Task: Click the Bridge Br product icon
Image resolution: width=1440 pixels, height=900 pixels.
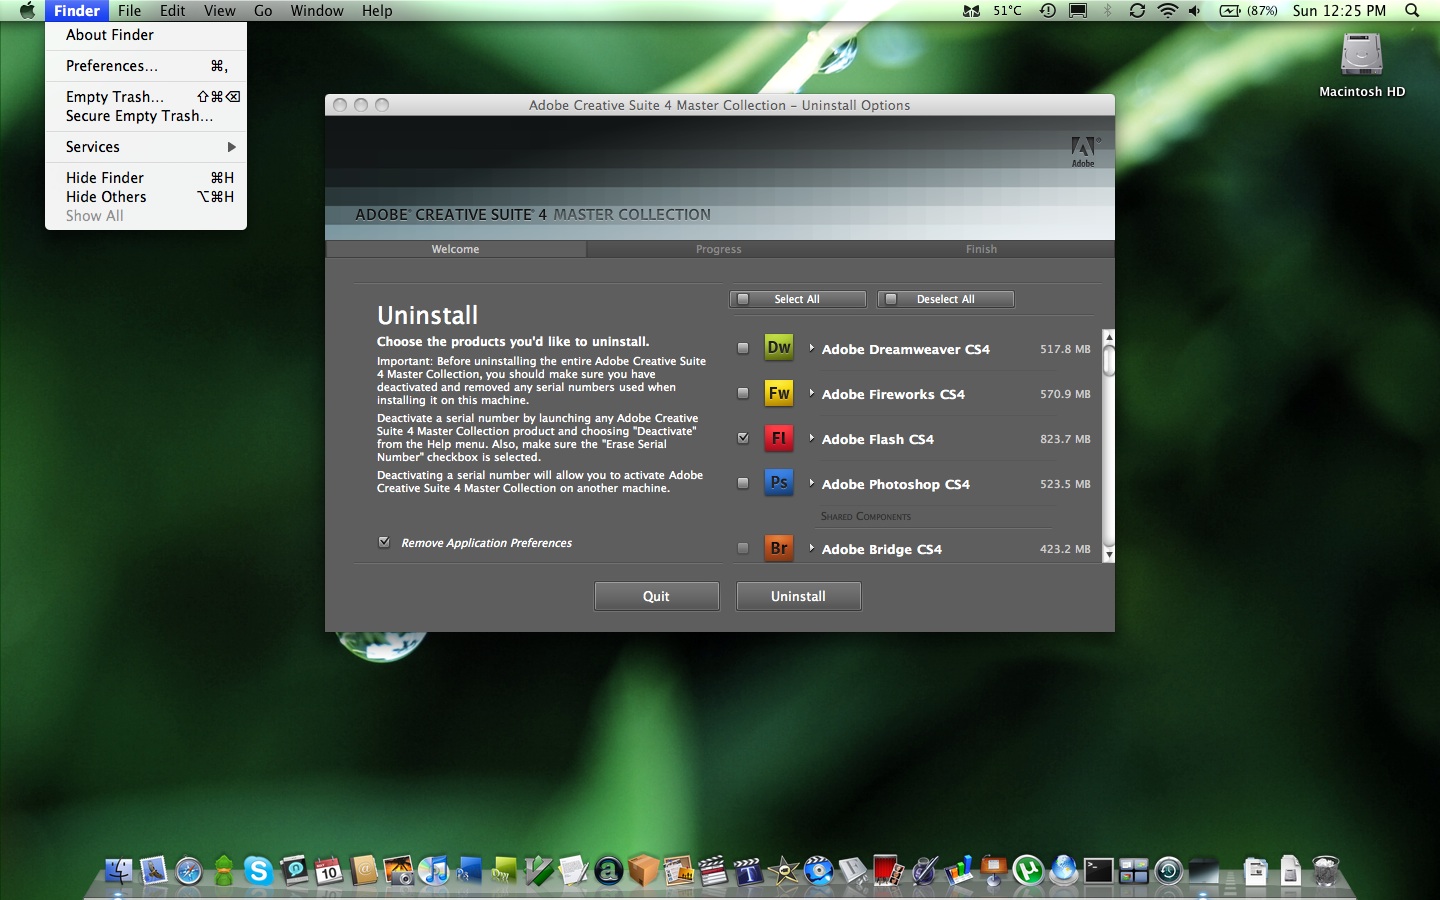Action: tap(779, 548)
